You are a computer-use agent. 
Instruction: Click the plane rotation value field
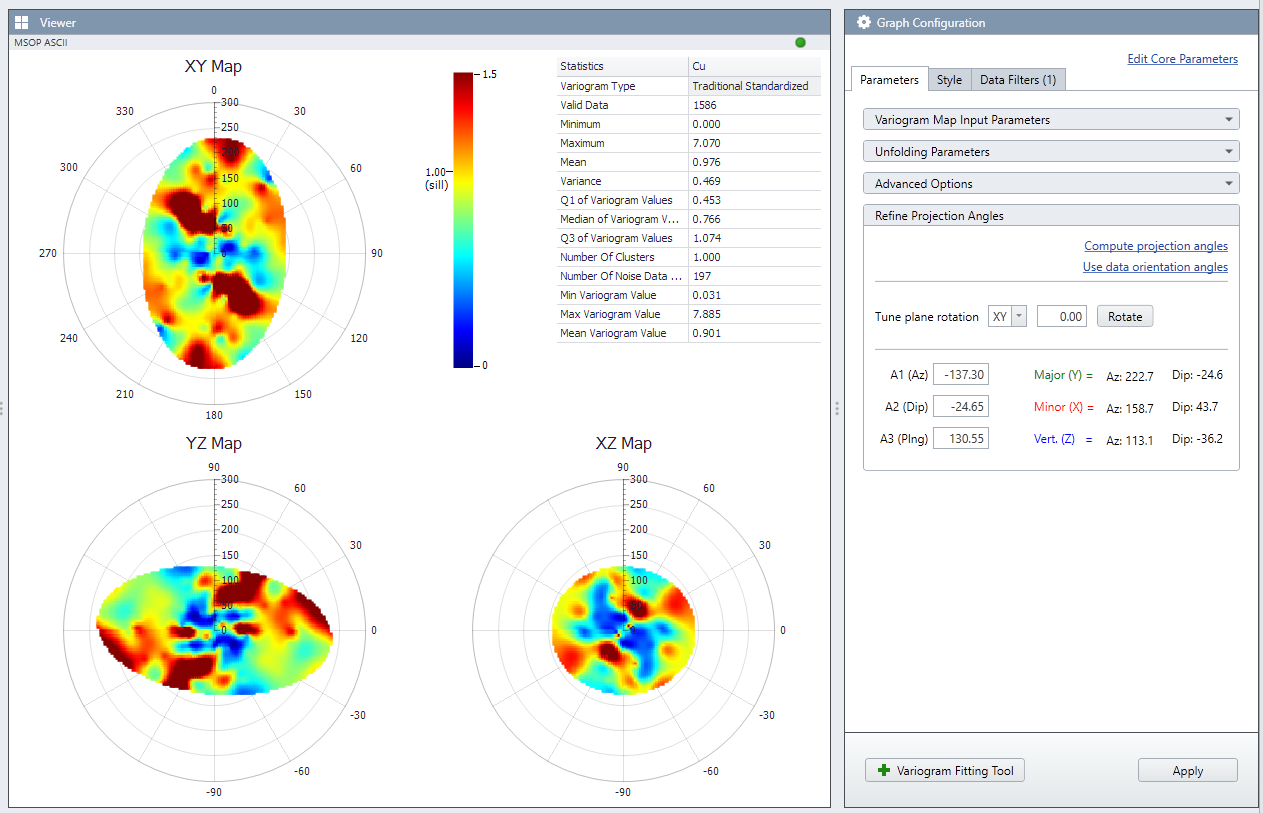1061,316
